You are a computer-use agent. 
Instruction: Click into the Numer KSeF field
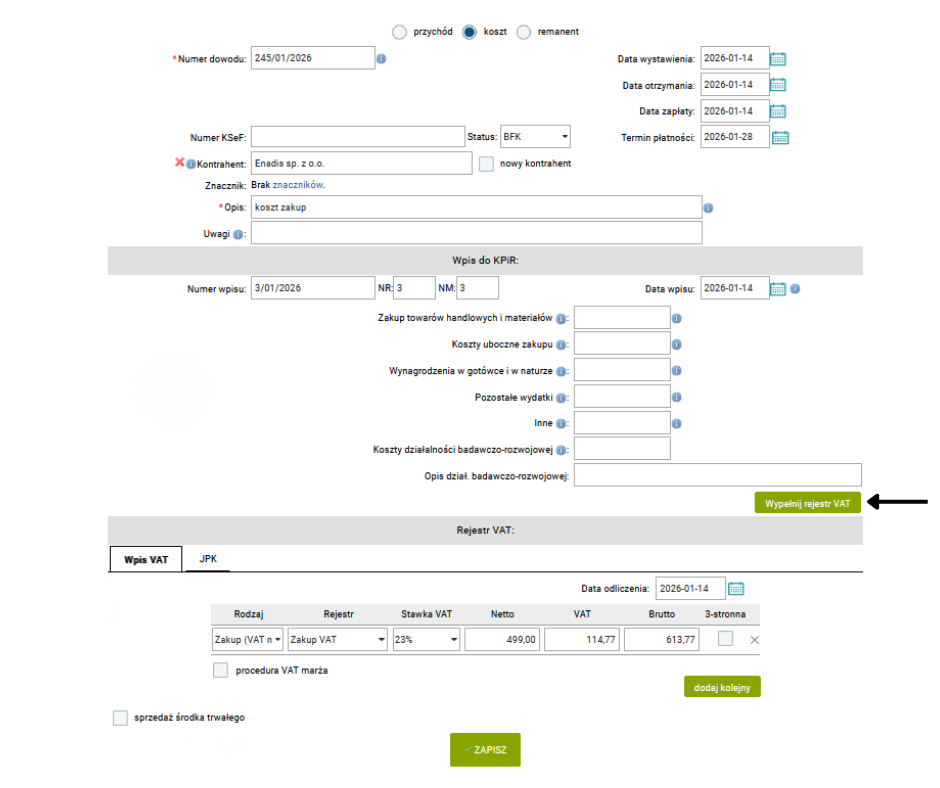(356, 136)
